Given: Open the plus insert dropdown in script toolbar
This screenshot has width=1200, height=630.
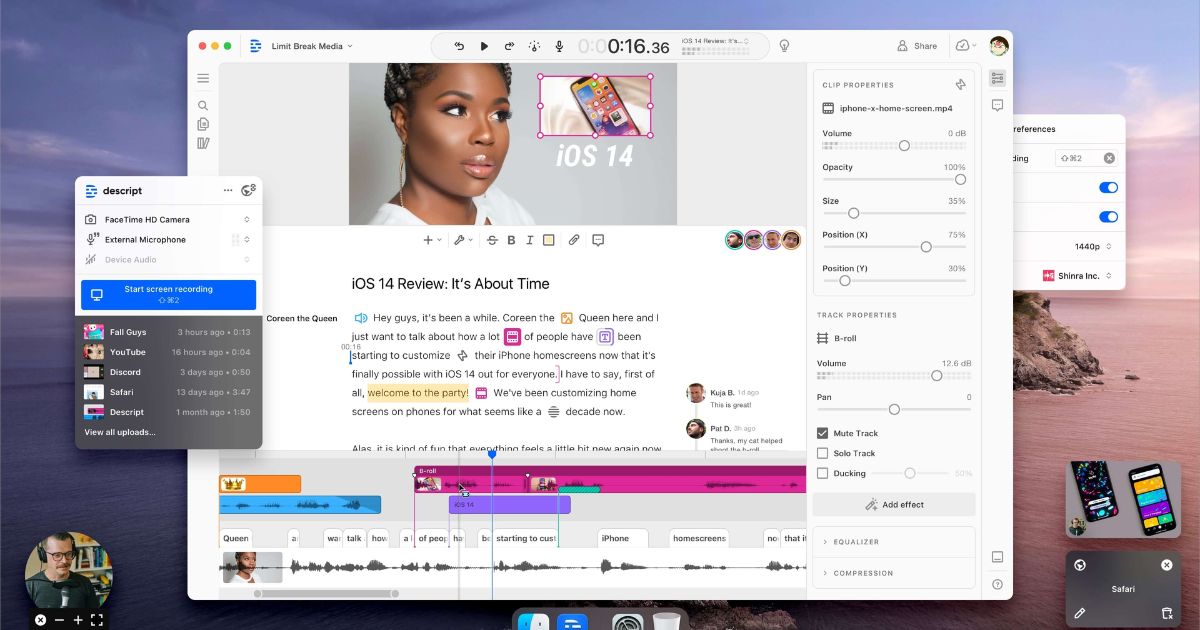Looking at the screenshot, I should pyautogui.click(x=432, y=240).
